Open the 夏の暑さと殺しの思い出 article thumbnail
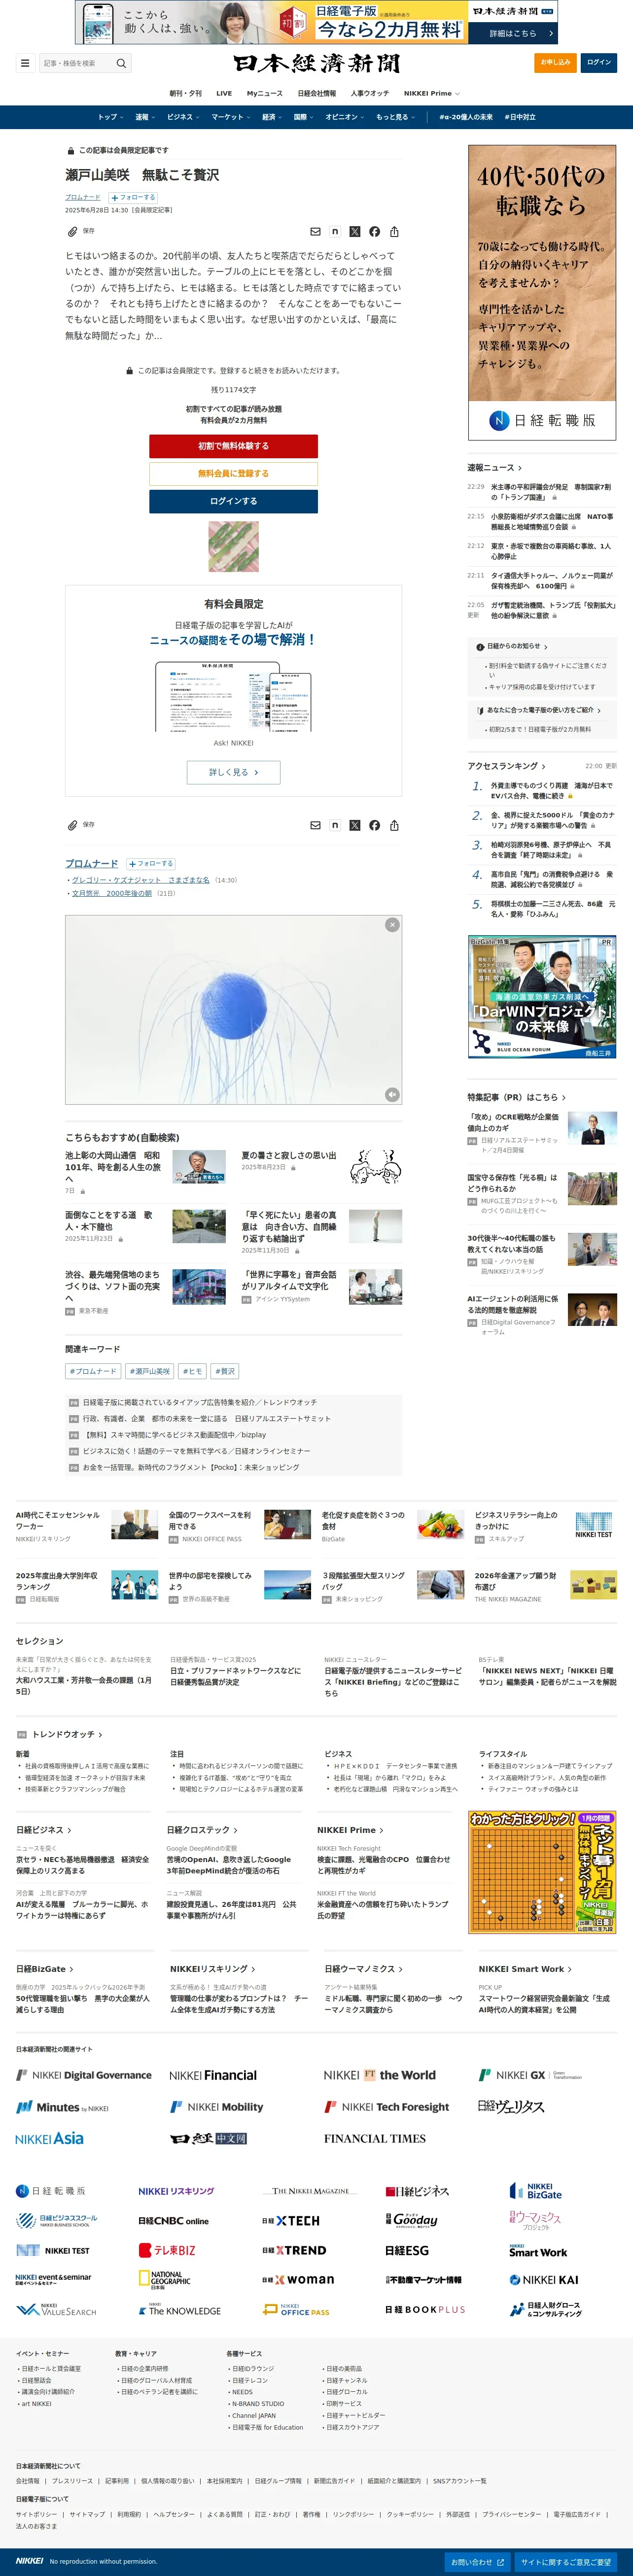Screen dimensions: 633x2576 click(375, 1166)
